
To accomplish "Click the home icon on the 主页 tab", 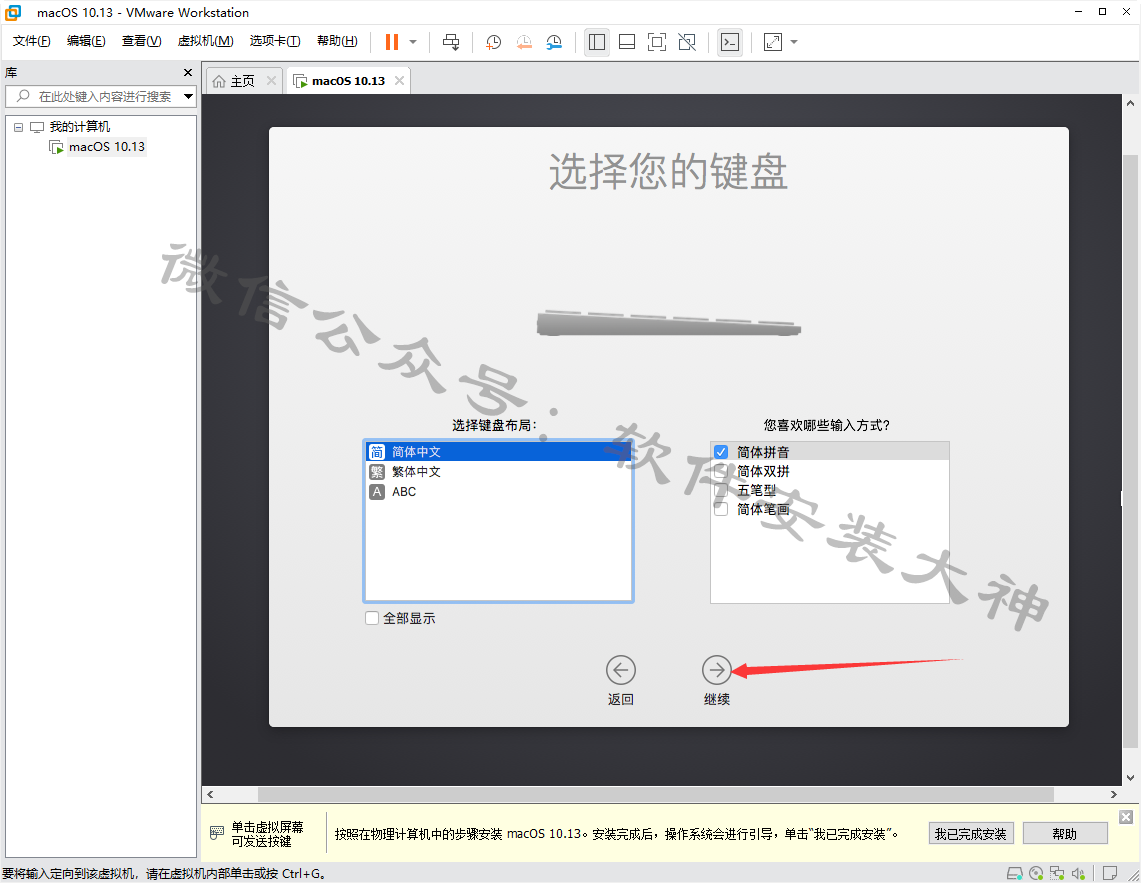I will tap(218, 82).
